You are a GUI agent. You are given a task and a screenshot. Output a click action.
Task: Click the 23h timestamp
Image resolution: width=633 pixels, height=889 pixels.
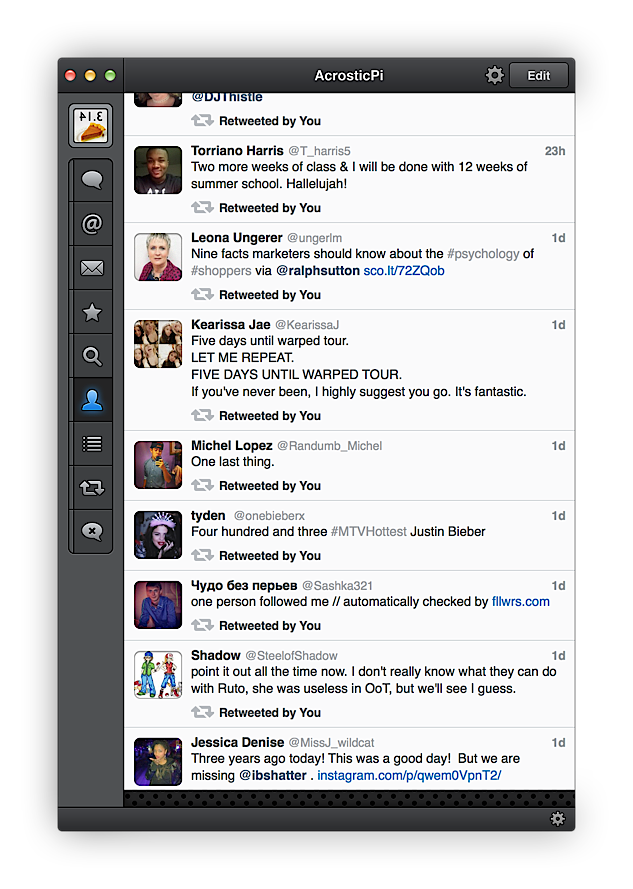click(x=555, y=151)
